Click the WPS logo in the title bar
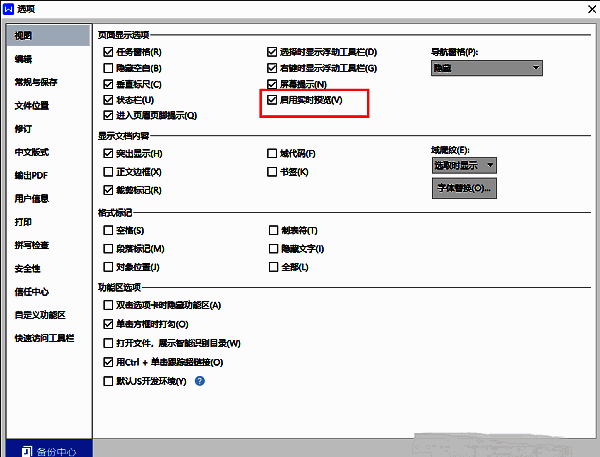The height and width of the screenshot is (457, 600). click(x=8, y=8)
